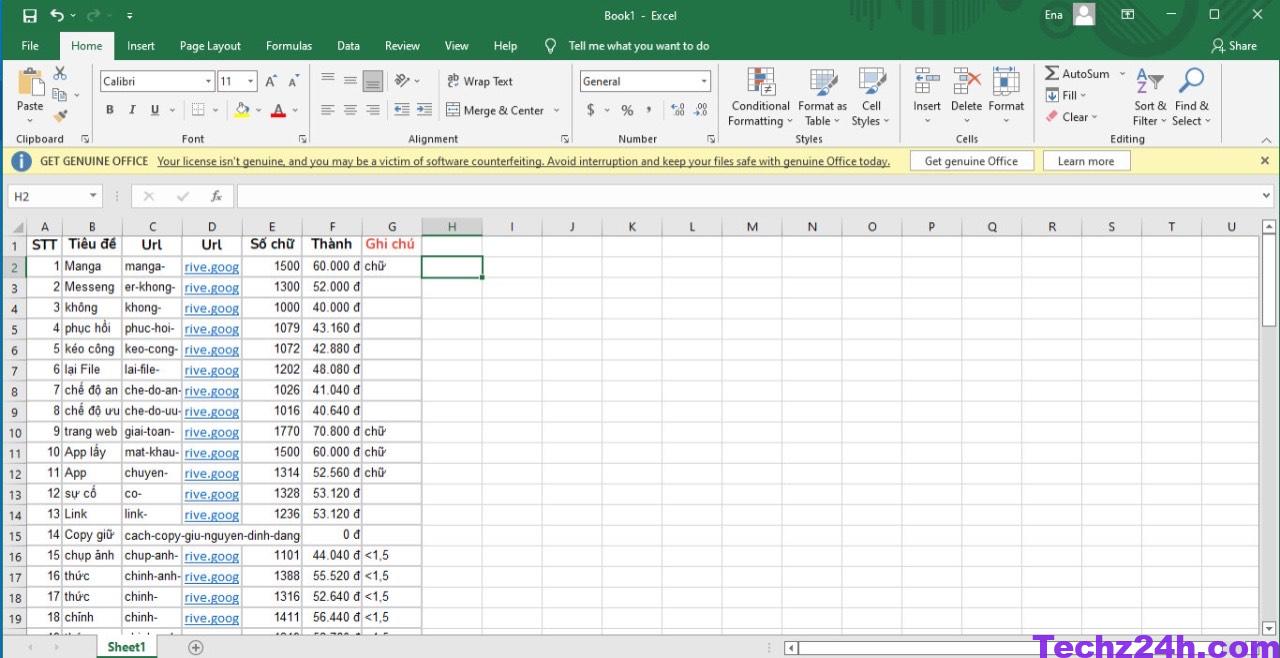Apply the red Font Color A swatch
Screen dimensions: 1280x658
[278, 110]
